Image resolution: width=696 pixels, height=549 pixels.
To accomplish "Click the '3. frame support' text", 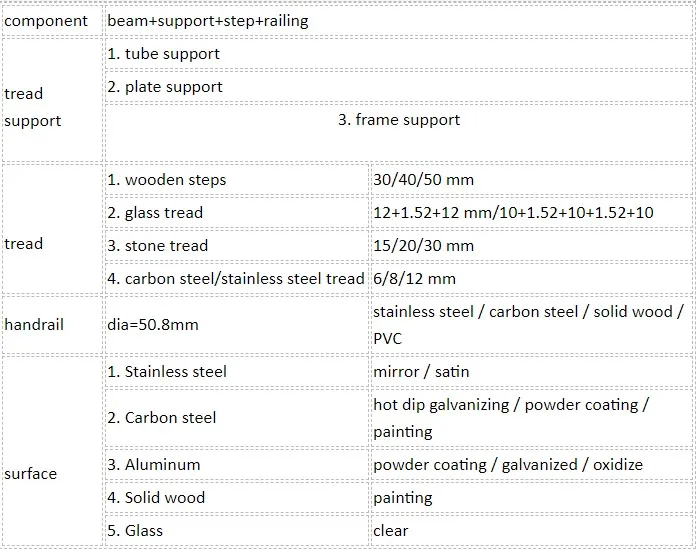I will click(399, 120).
